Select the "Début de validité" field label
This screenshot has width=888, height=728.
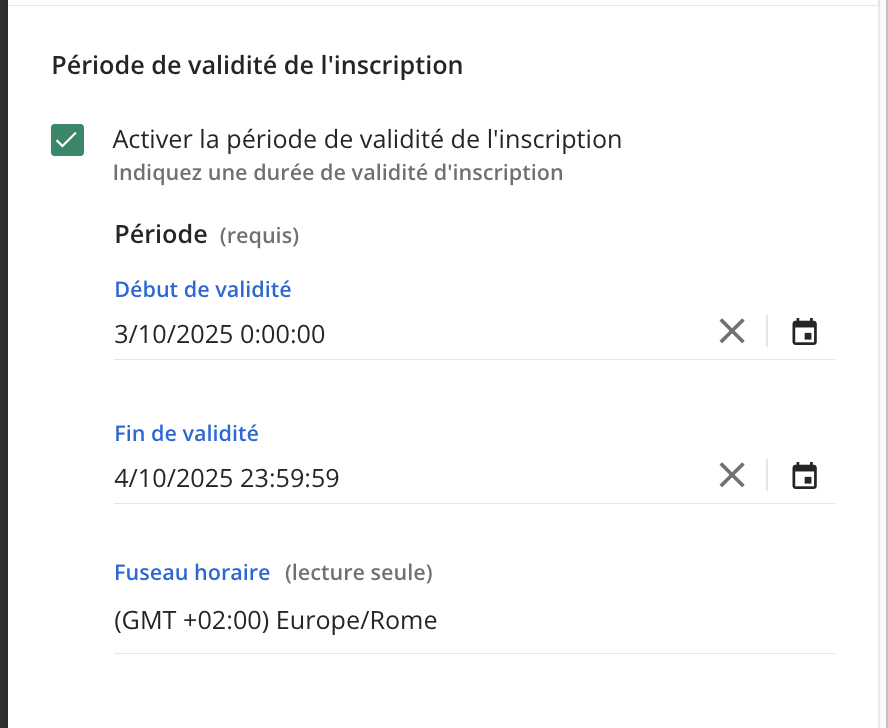pyautogui.click(x=203, y=290)
